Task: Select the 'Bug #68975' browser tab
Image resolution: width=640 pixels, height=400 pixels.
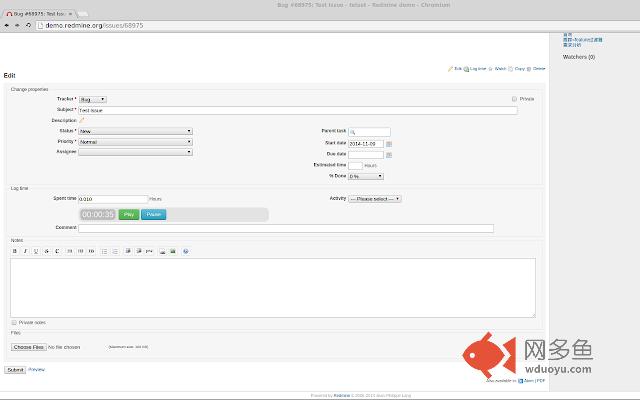Action: 38,14
